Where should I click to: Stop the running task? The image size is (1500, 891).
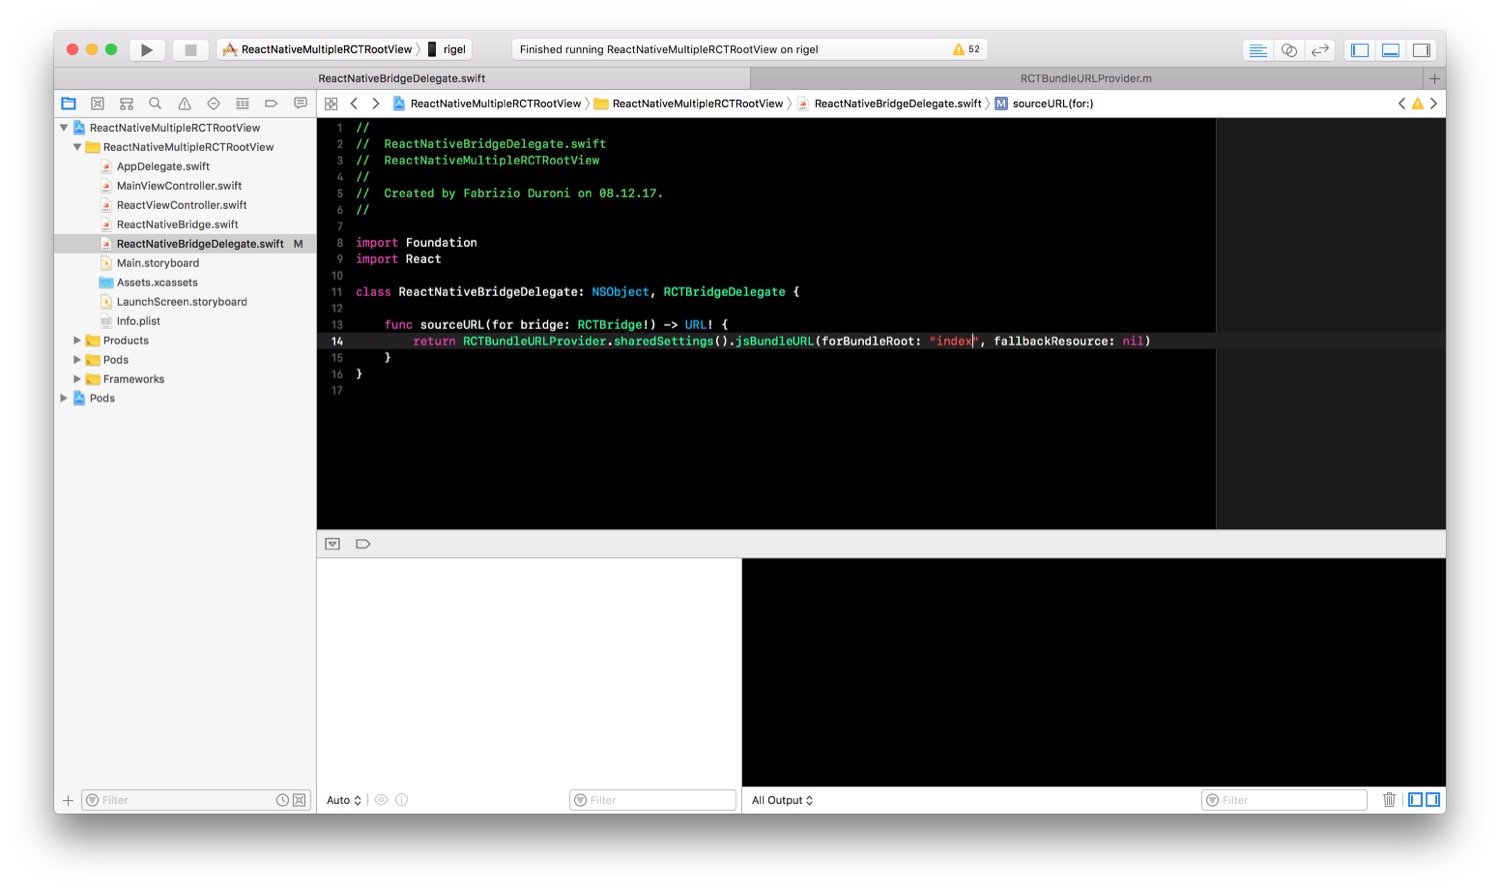[191, 49]
